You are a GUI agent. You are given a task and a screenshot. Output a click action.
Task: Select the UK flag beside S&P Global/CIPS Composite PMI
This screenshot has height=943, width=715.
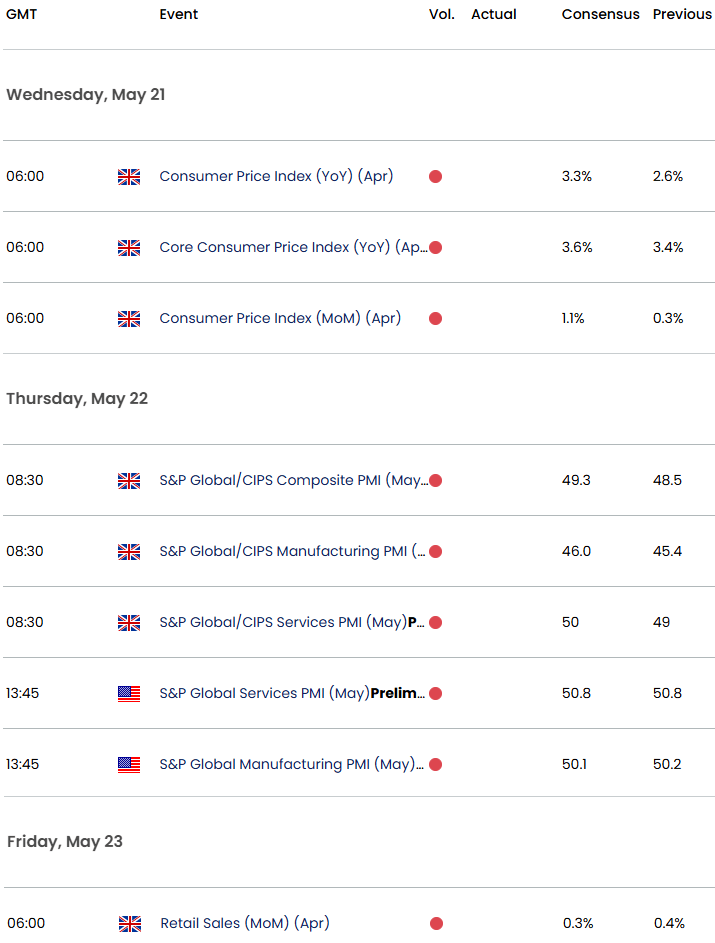128,480
